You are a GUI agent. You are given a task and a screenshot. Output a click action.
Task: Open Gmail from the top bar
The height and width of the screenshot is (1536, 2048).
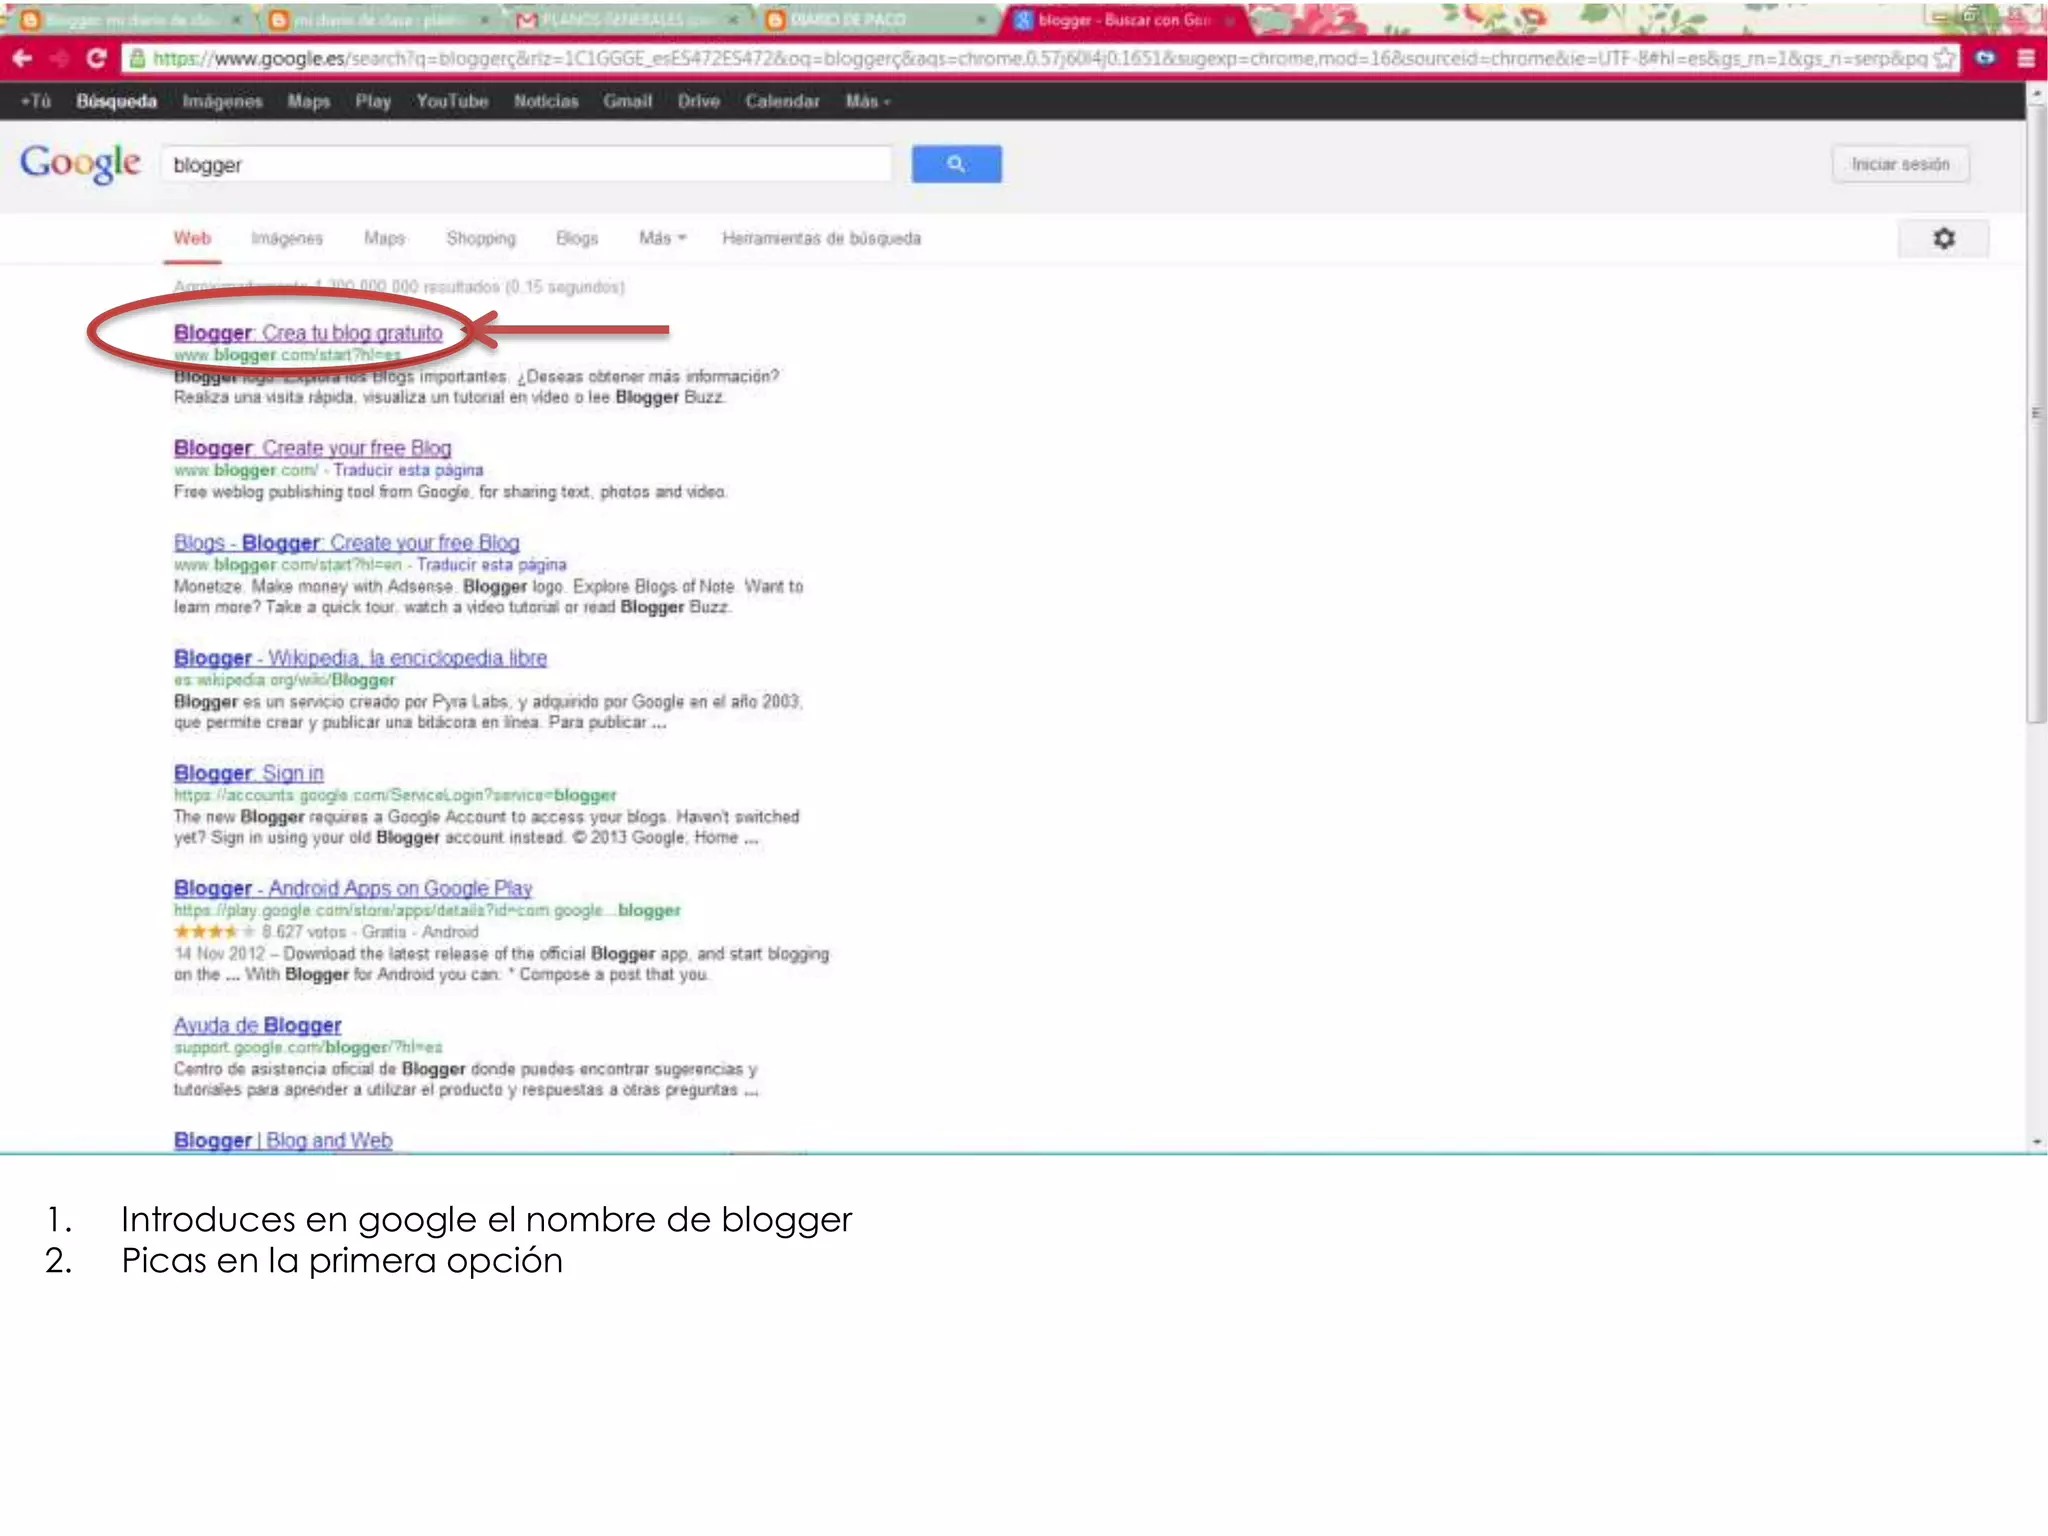point(627,101)
